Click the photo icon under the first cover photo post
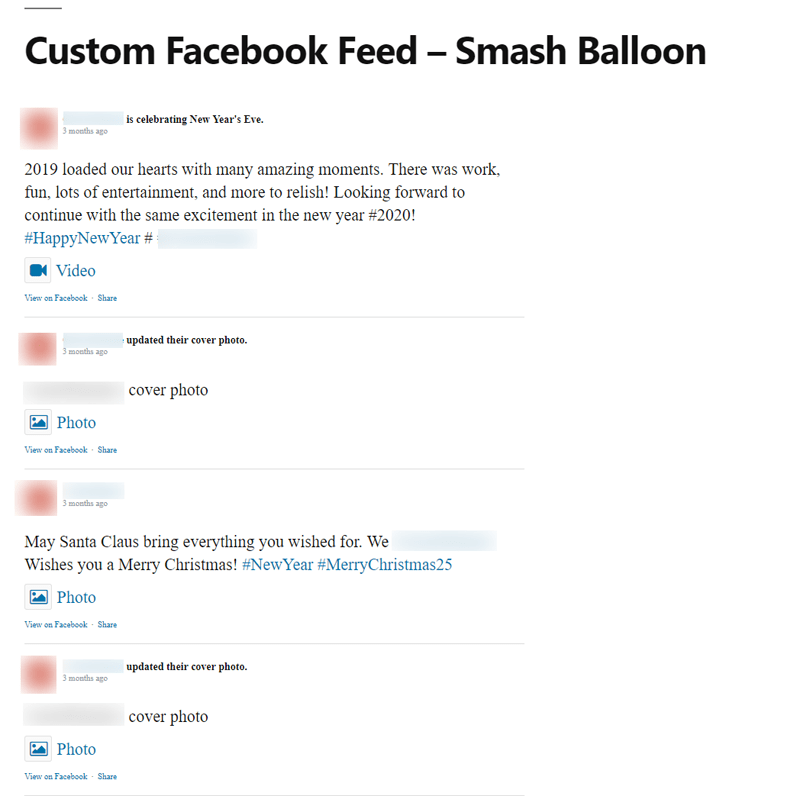 click(36, 422)
